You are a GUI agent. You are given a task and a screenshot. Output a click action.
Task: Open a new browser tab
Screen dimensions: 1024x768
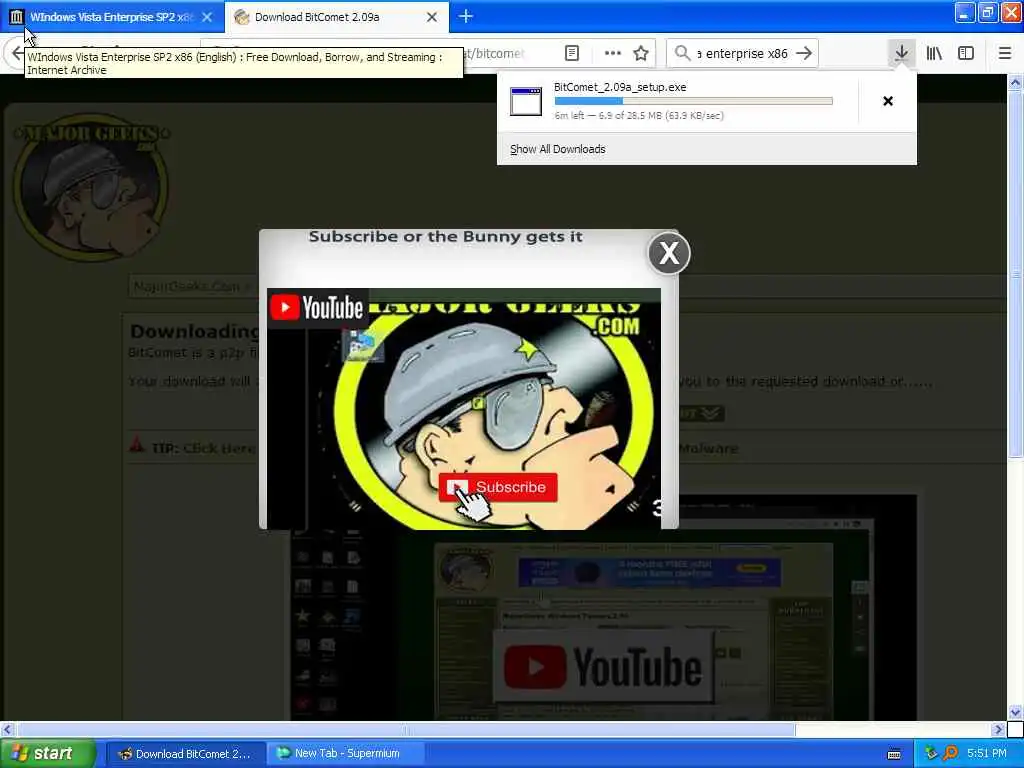click(x=466, y=16)
